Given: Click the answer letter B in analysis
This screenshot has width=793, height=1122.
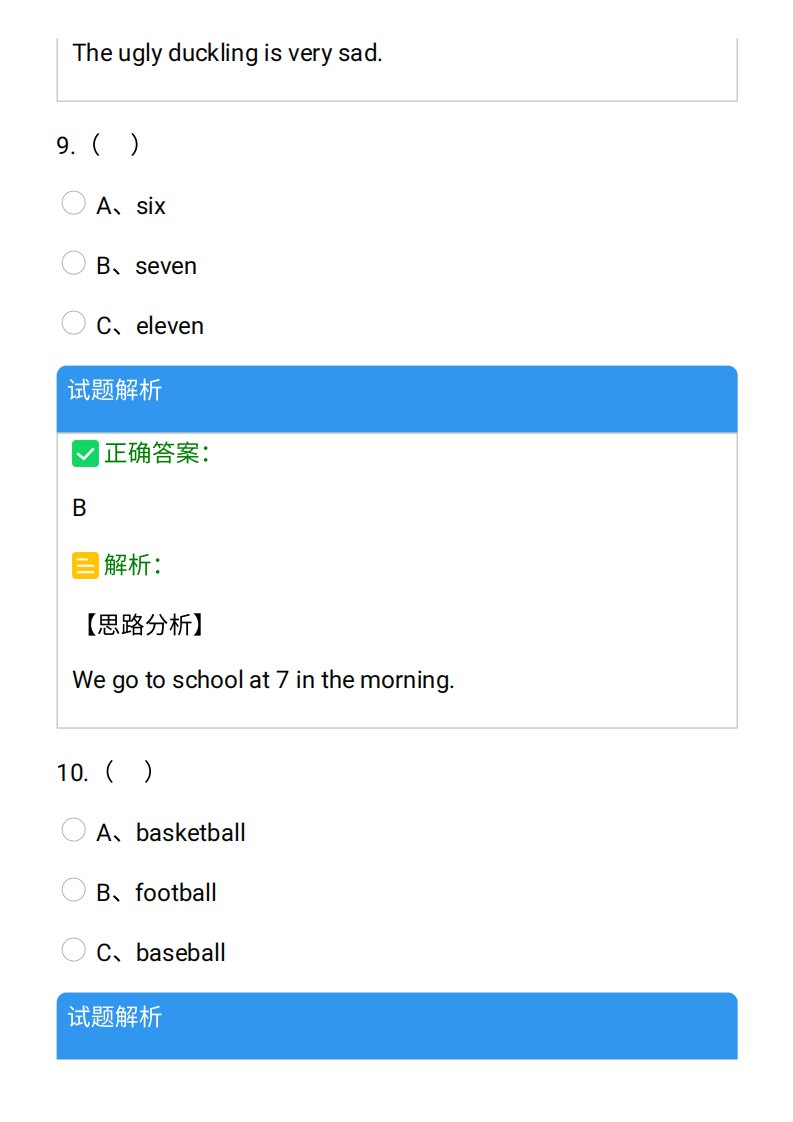Looking at the screenshot, I should tap(79, 508).
